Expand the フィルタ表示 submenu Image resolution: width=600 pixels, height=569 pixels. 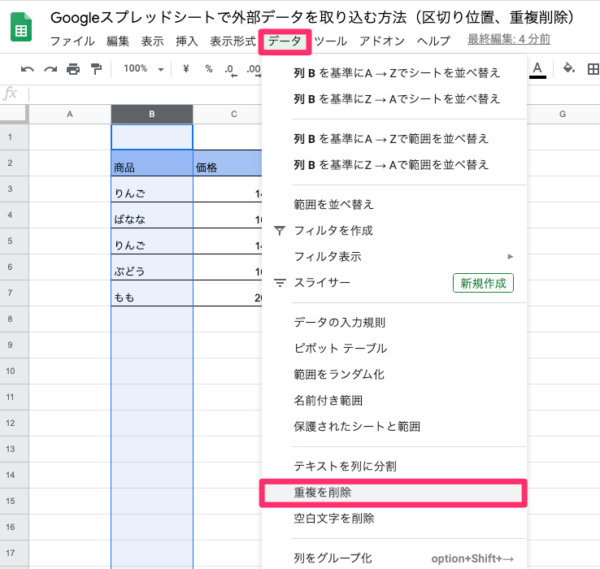coord(402,257)
